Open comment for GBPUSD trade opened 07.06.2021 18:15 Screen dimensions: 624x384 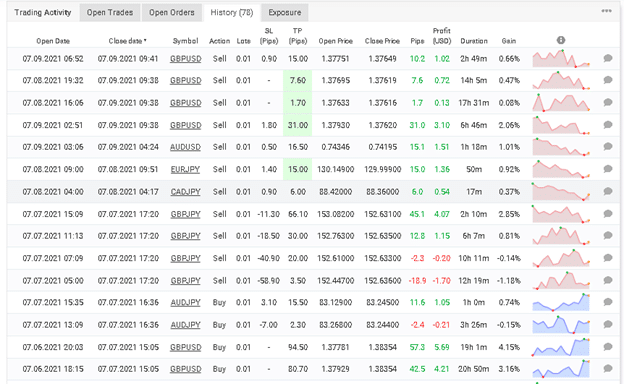[608, 368]
